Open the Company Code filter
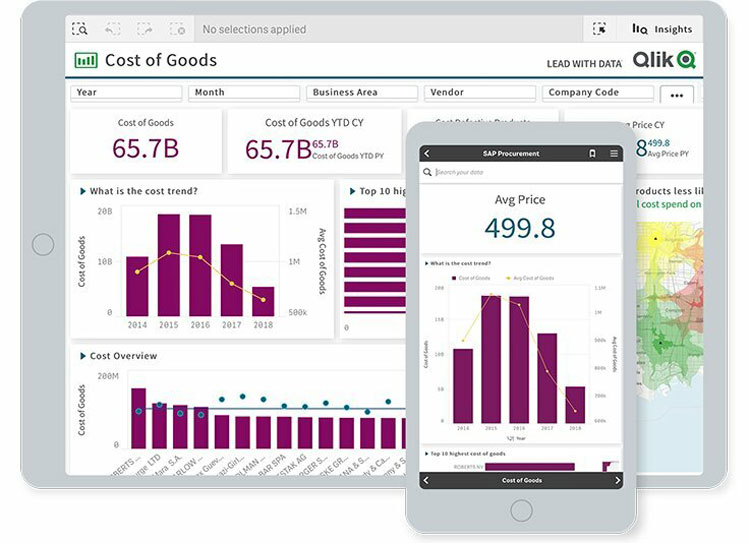The height and width of the screenshot is (543, 750). click(x=596, y=93)
